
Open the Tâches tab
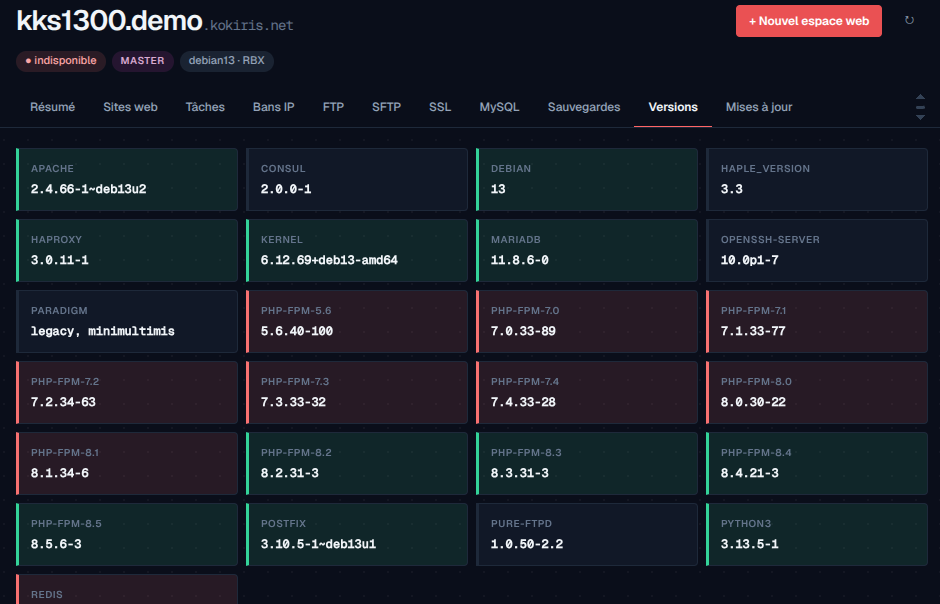(205, 107)
